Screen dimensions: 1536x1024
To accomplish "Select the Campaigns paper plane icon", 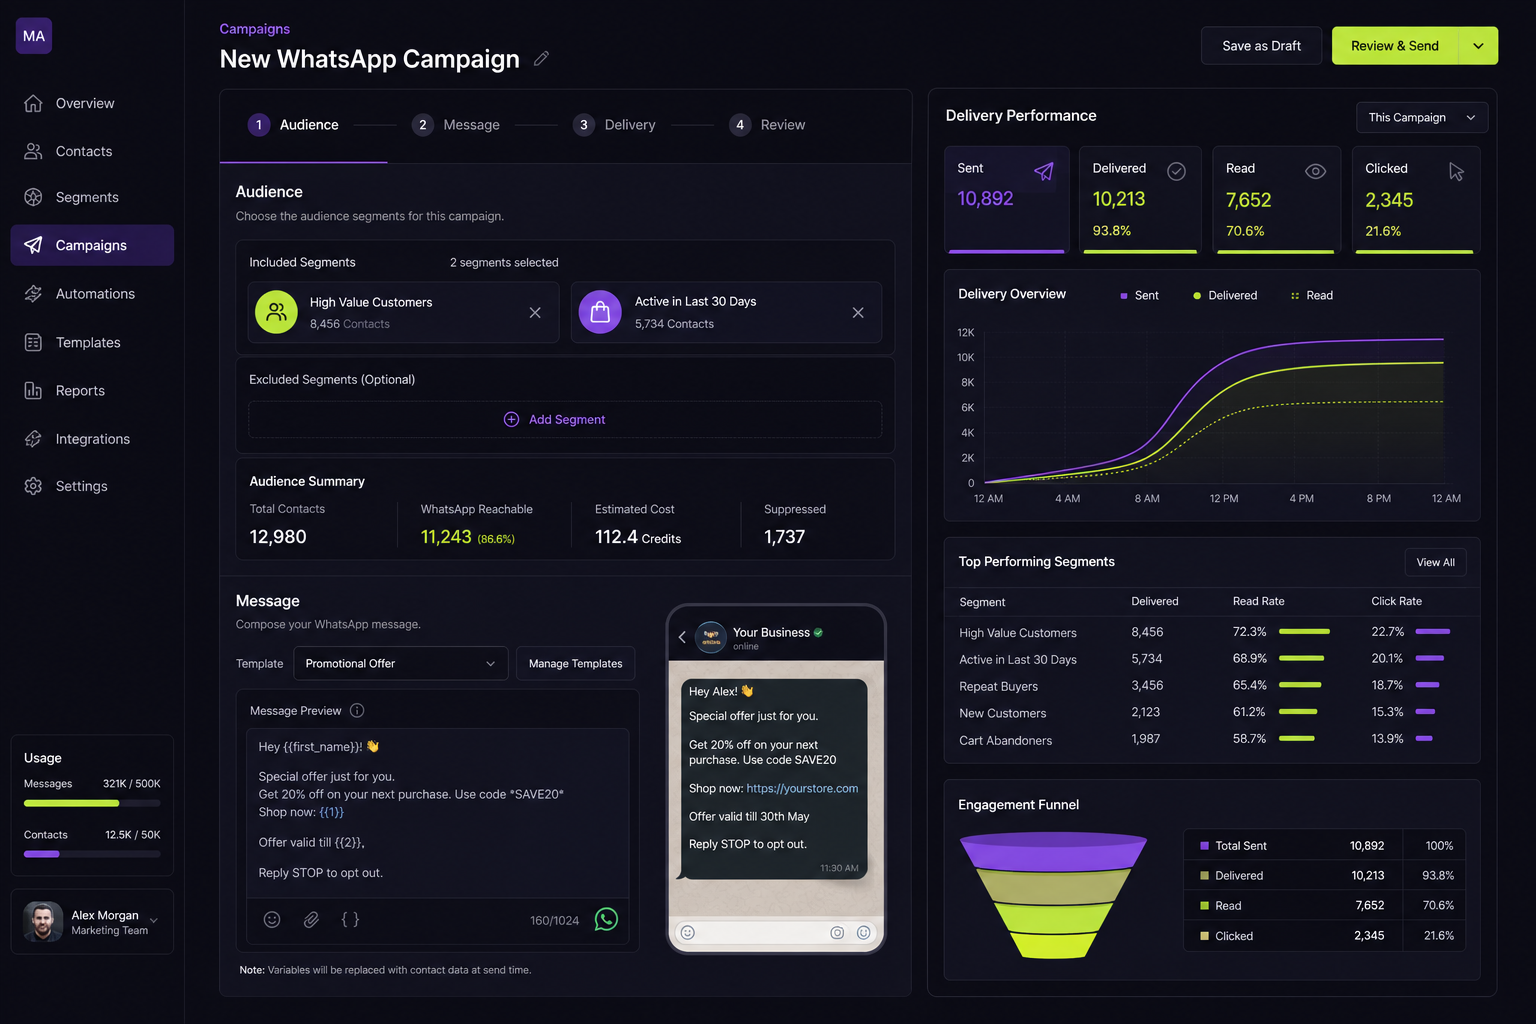I will [x=33, y=245].
